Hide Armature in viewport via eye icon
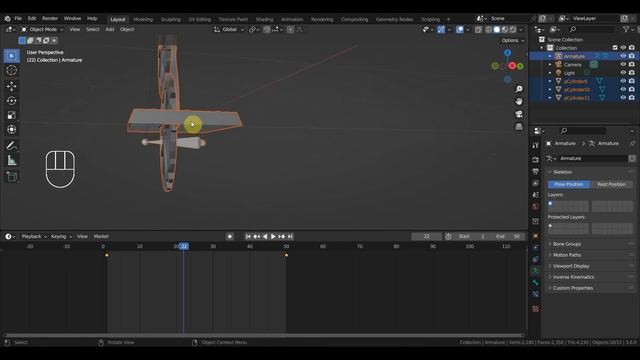Screen dimensions: 640x360 point(623,56)
